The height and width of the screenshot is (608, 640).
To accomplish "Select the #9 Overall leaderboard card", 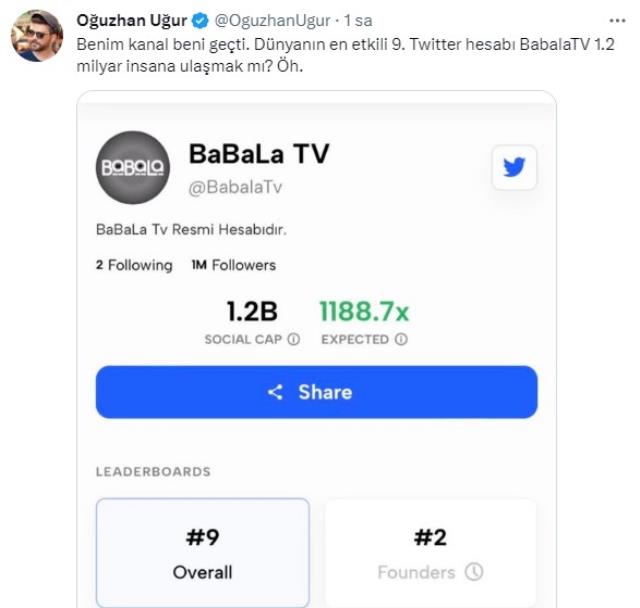I will coord(203,553).
